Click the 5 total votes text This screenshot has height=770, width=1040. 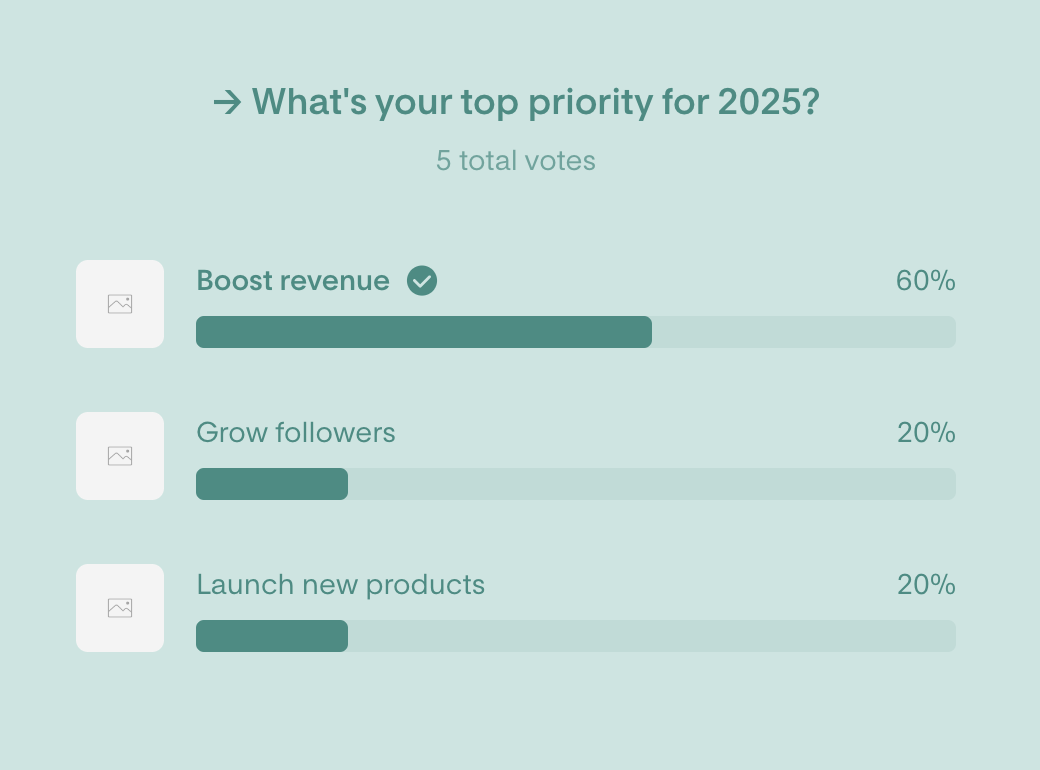click(x=515, y=160)
